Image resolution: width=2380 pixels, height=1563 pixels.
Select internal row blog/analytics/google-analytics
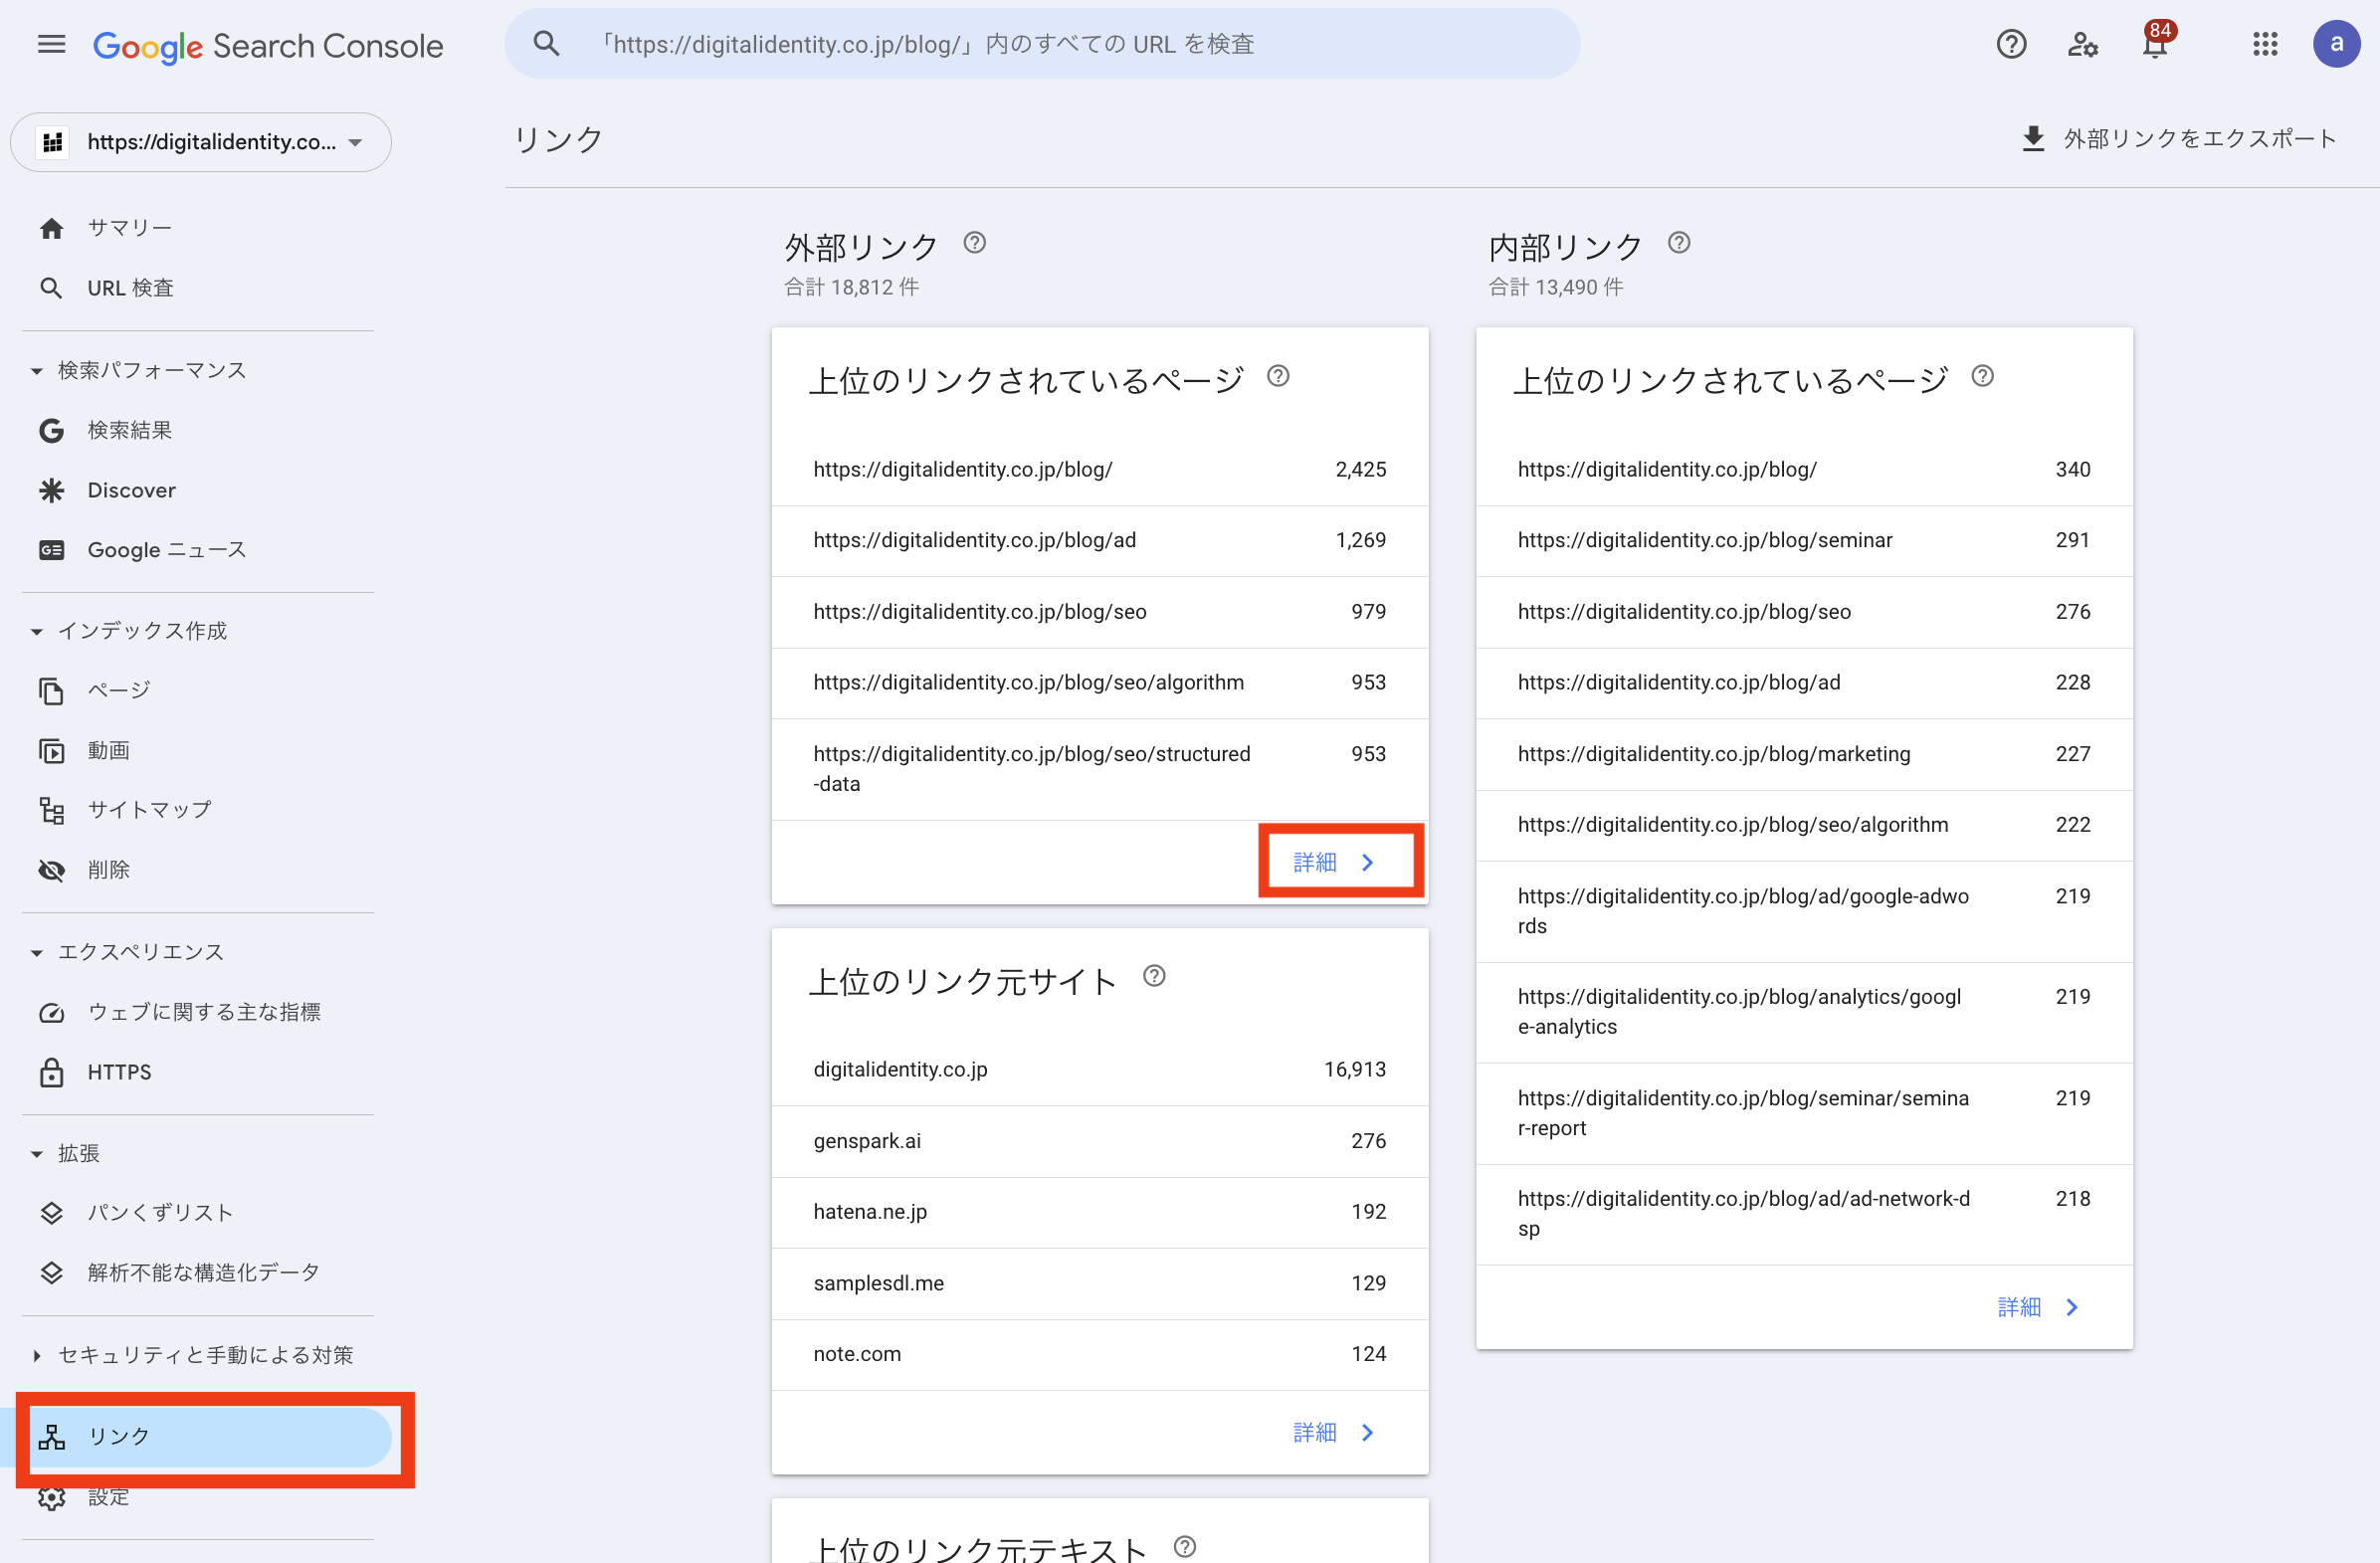tap(1803, 1012)
